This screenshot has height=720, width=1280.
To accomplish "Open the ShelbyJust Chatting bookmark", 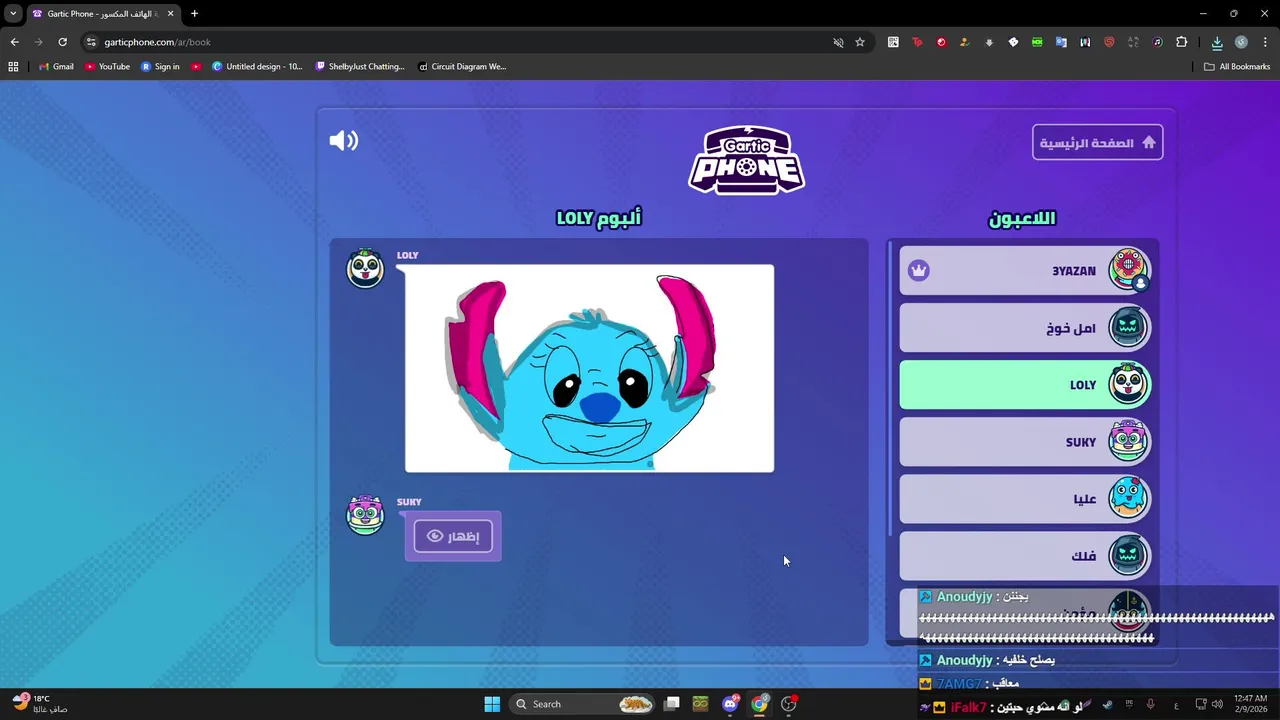I will click(360, 67).
